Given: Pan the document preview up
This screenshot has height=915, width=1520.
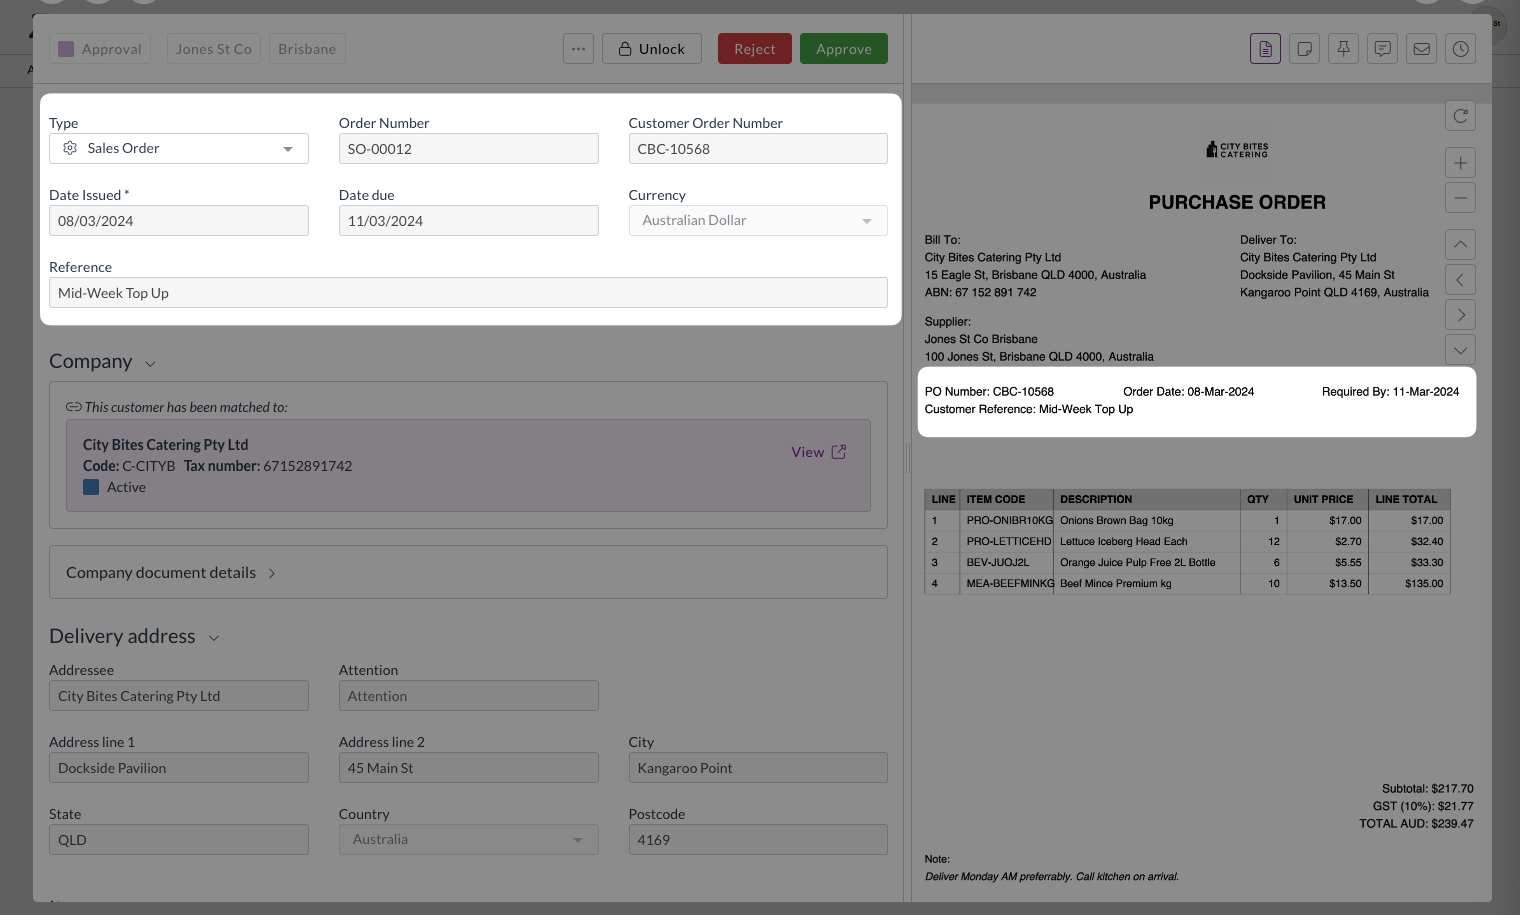Looking at the screenshot, I should click(1460, 245).
